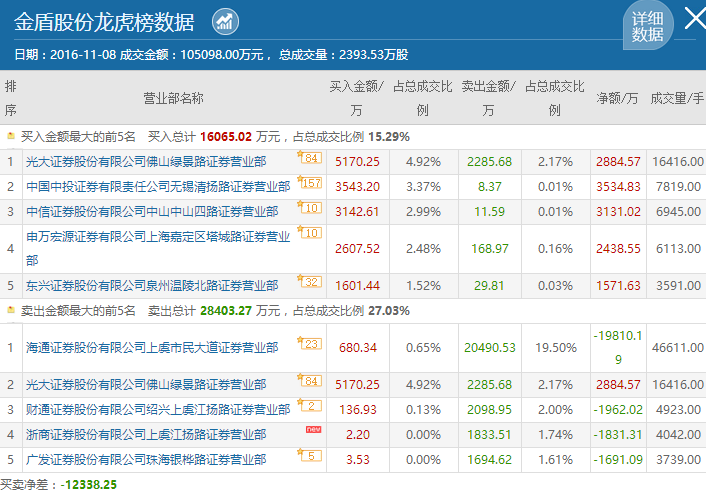This screenshot has height=493, width=706.
Task: Click the new badge beside 浙商证券
Action: (313, 429)
